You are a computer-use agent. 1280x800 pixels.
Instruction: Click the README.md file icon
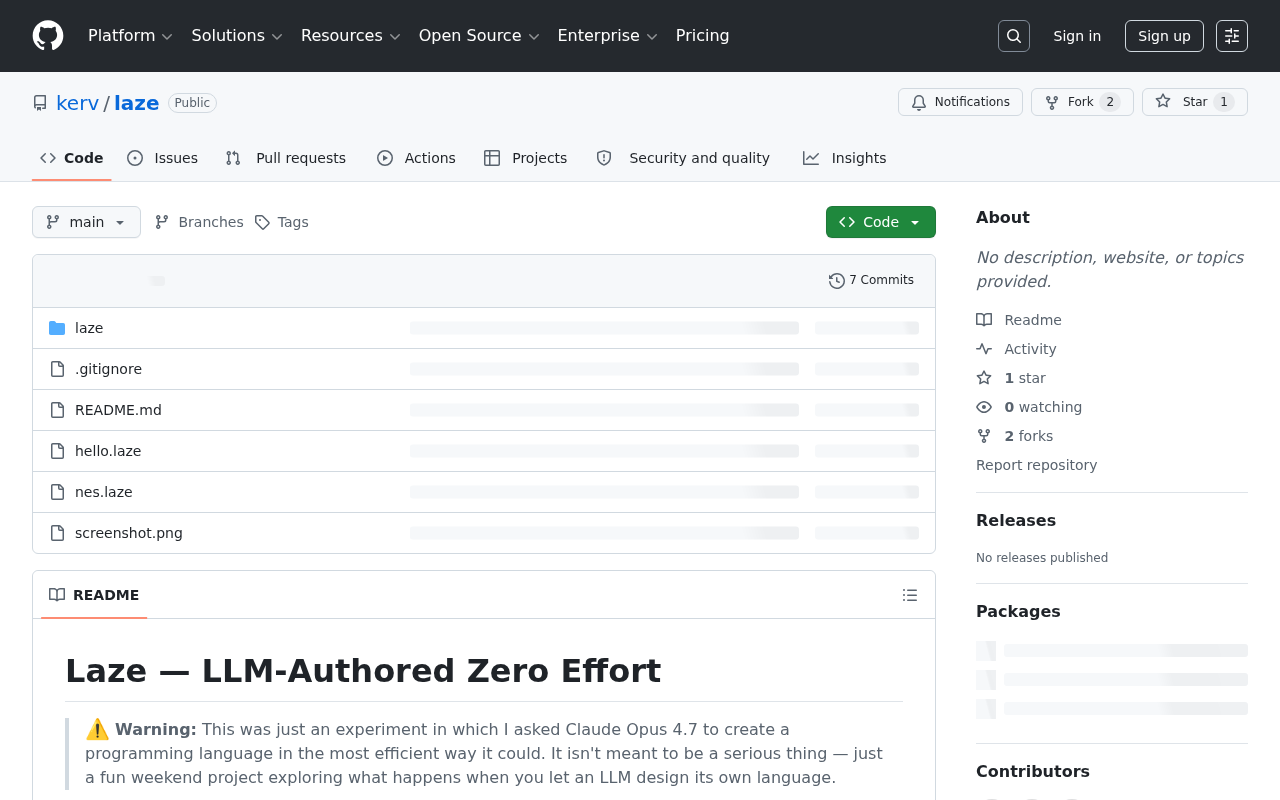click(57, 410)
